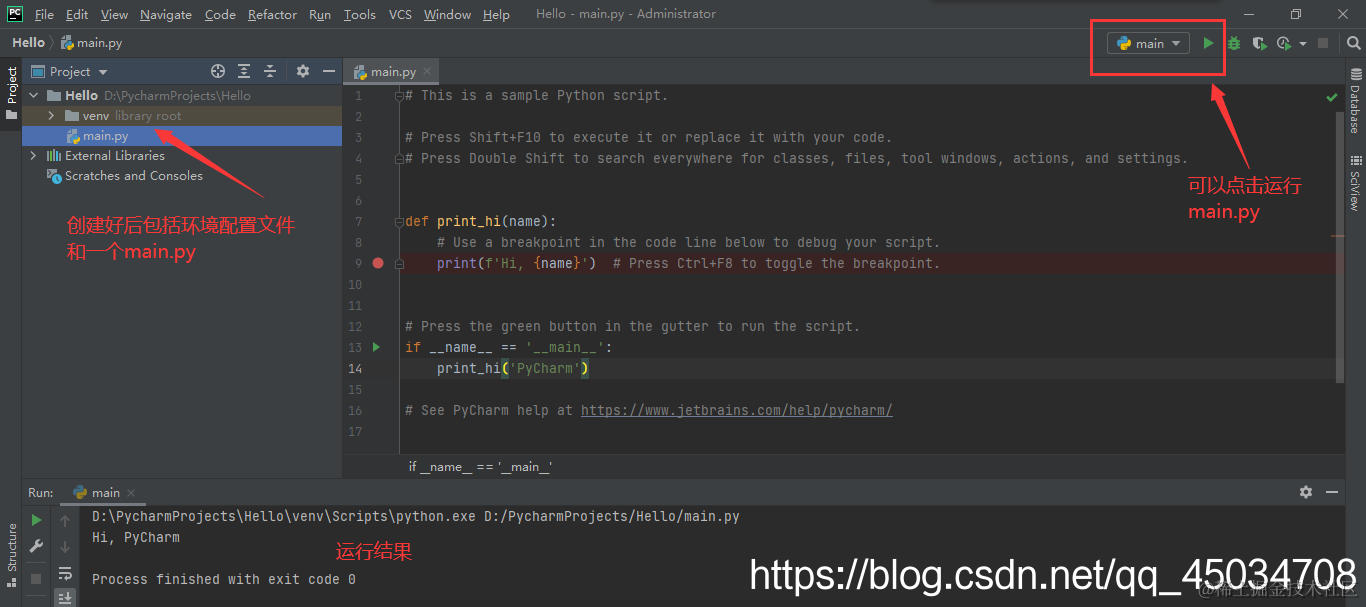Viewport: 1366px width, 607px height.
Task: Open the Help menu
Action: click(496, 14)
